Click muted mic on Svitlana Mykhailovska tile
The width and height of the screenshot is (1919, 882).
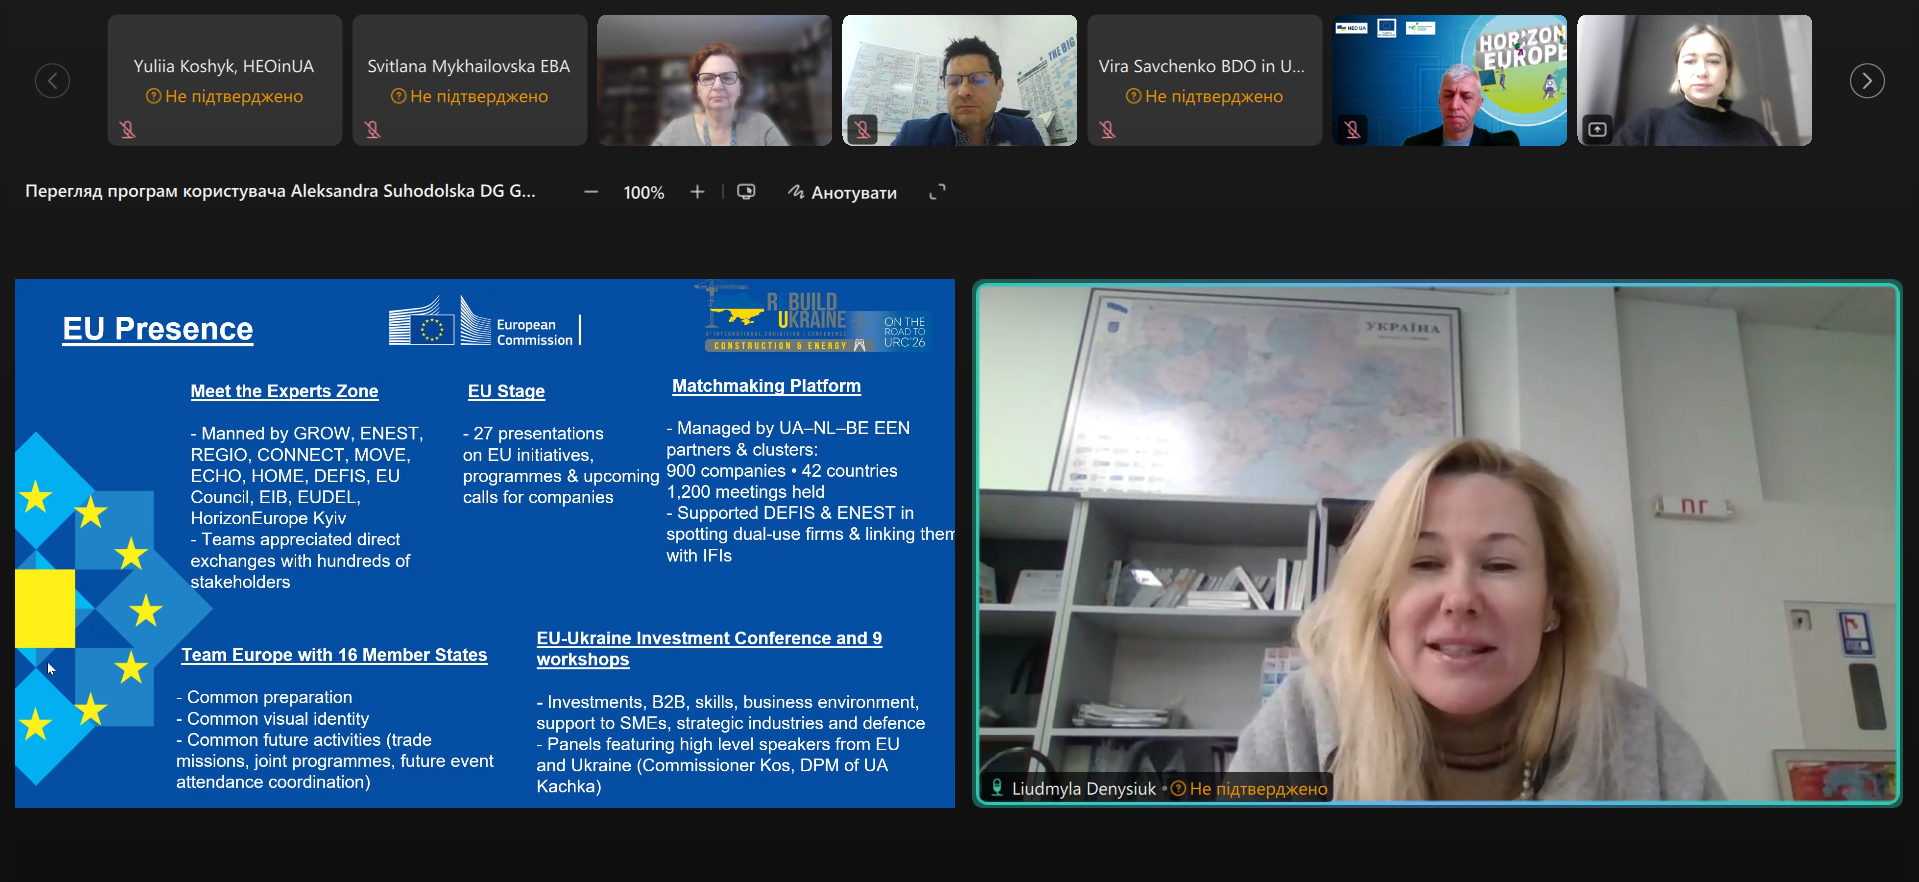(373, 129)
